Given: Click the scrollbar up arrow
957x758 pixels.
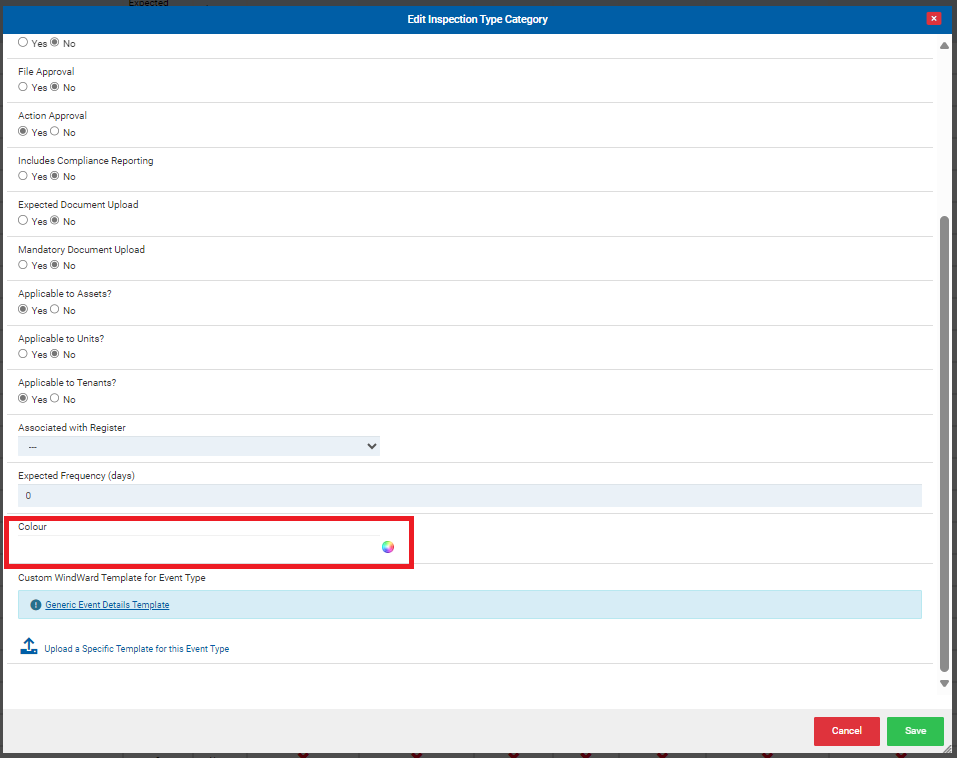Looking at the screenshot, I should (944, 46).
